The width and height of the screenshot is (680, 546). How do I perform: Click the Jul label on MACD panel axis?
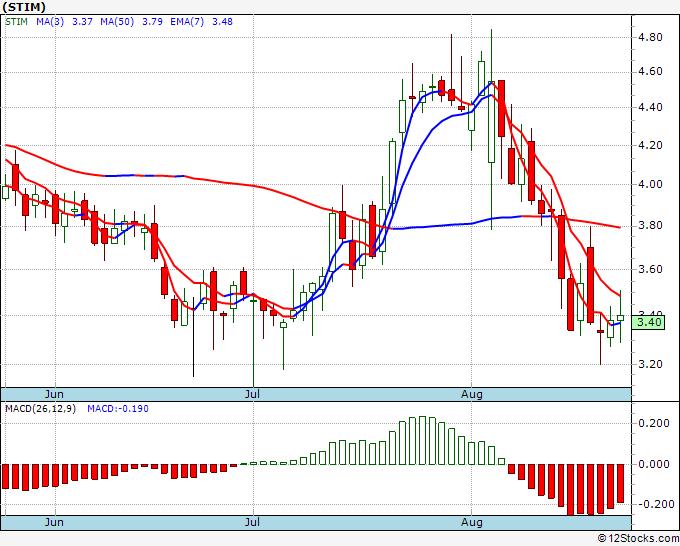[x=252, y=522]
